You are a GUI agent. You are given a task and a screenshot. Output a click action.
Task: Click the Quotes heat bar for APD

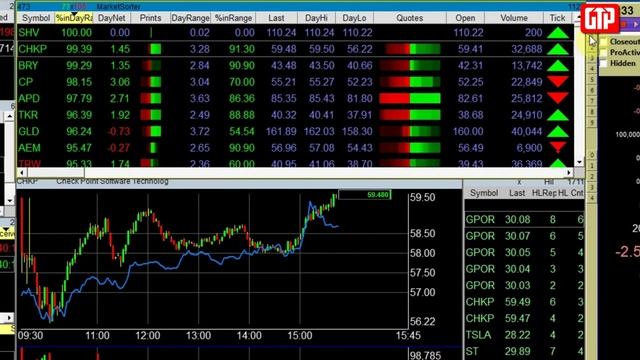(x=410, y=98)
